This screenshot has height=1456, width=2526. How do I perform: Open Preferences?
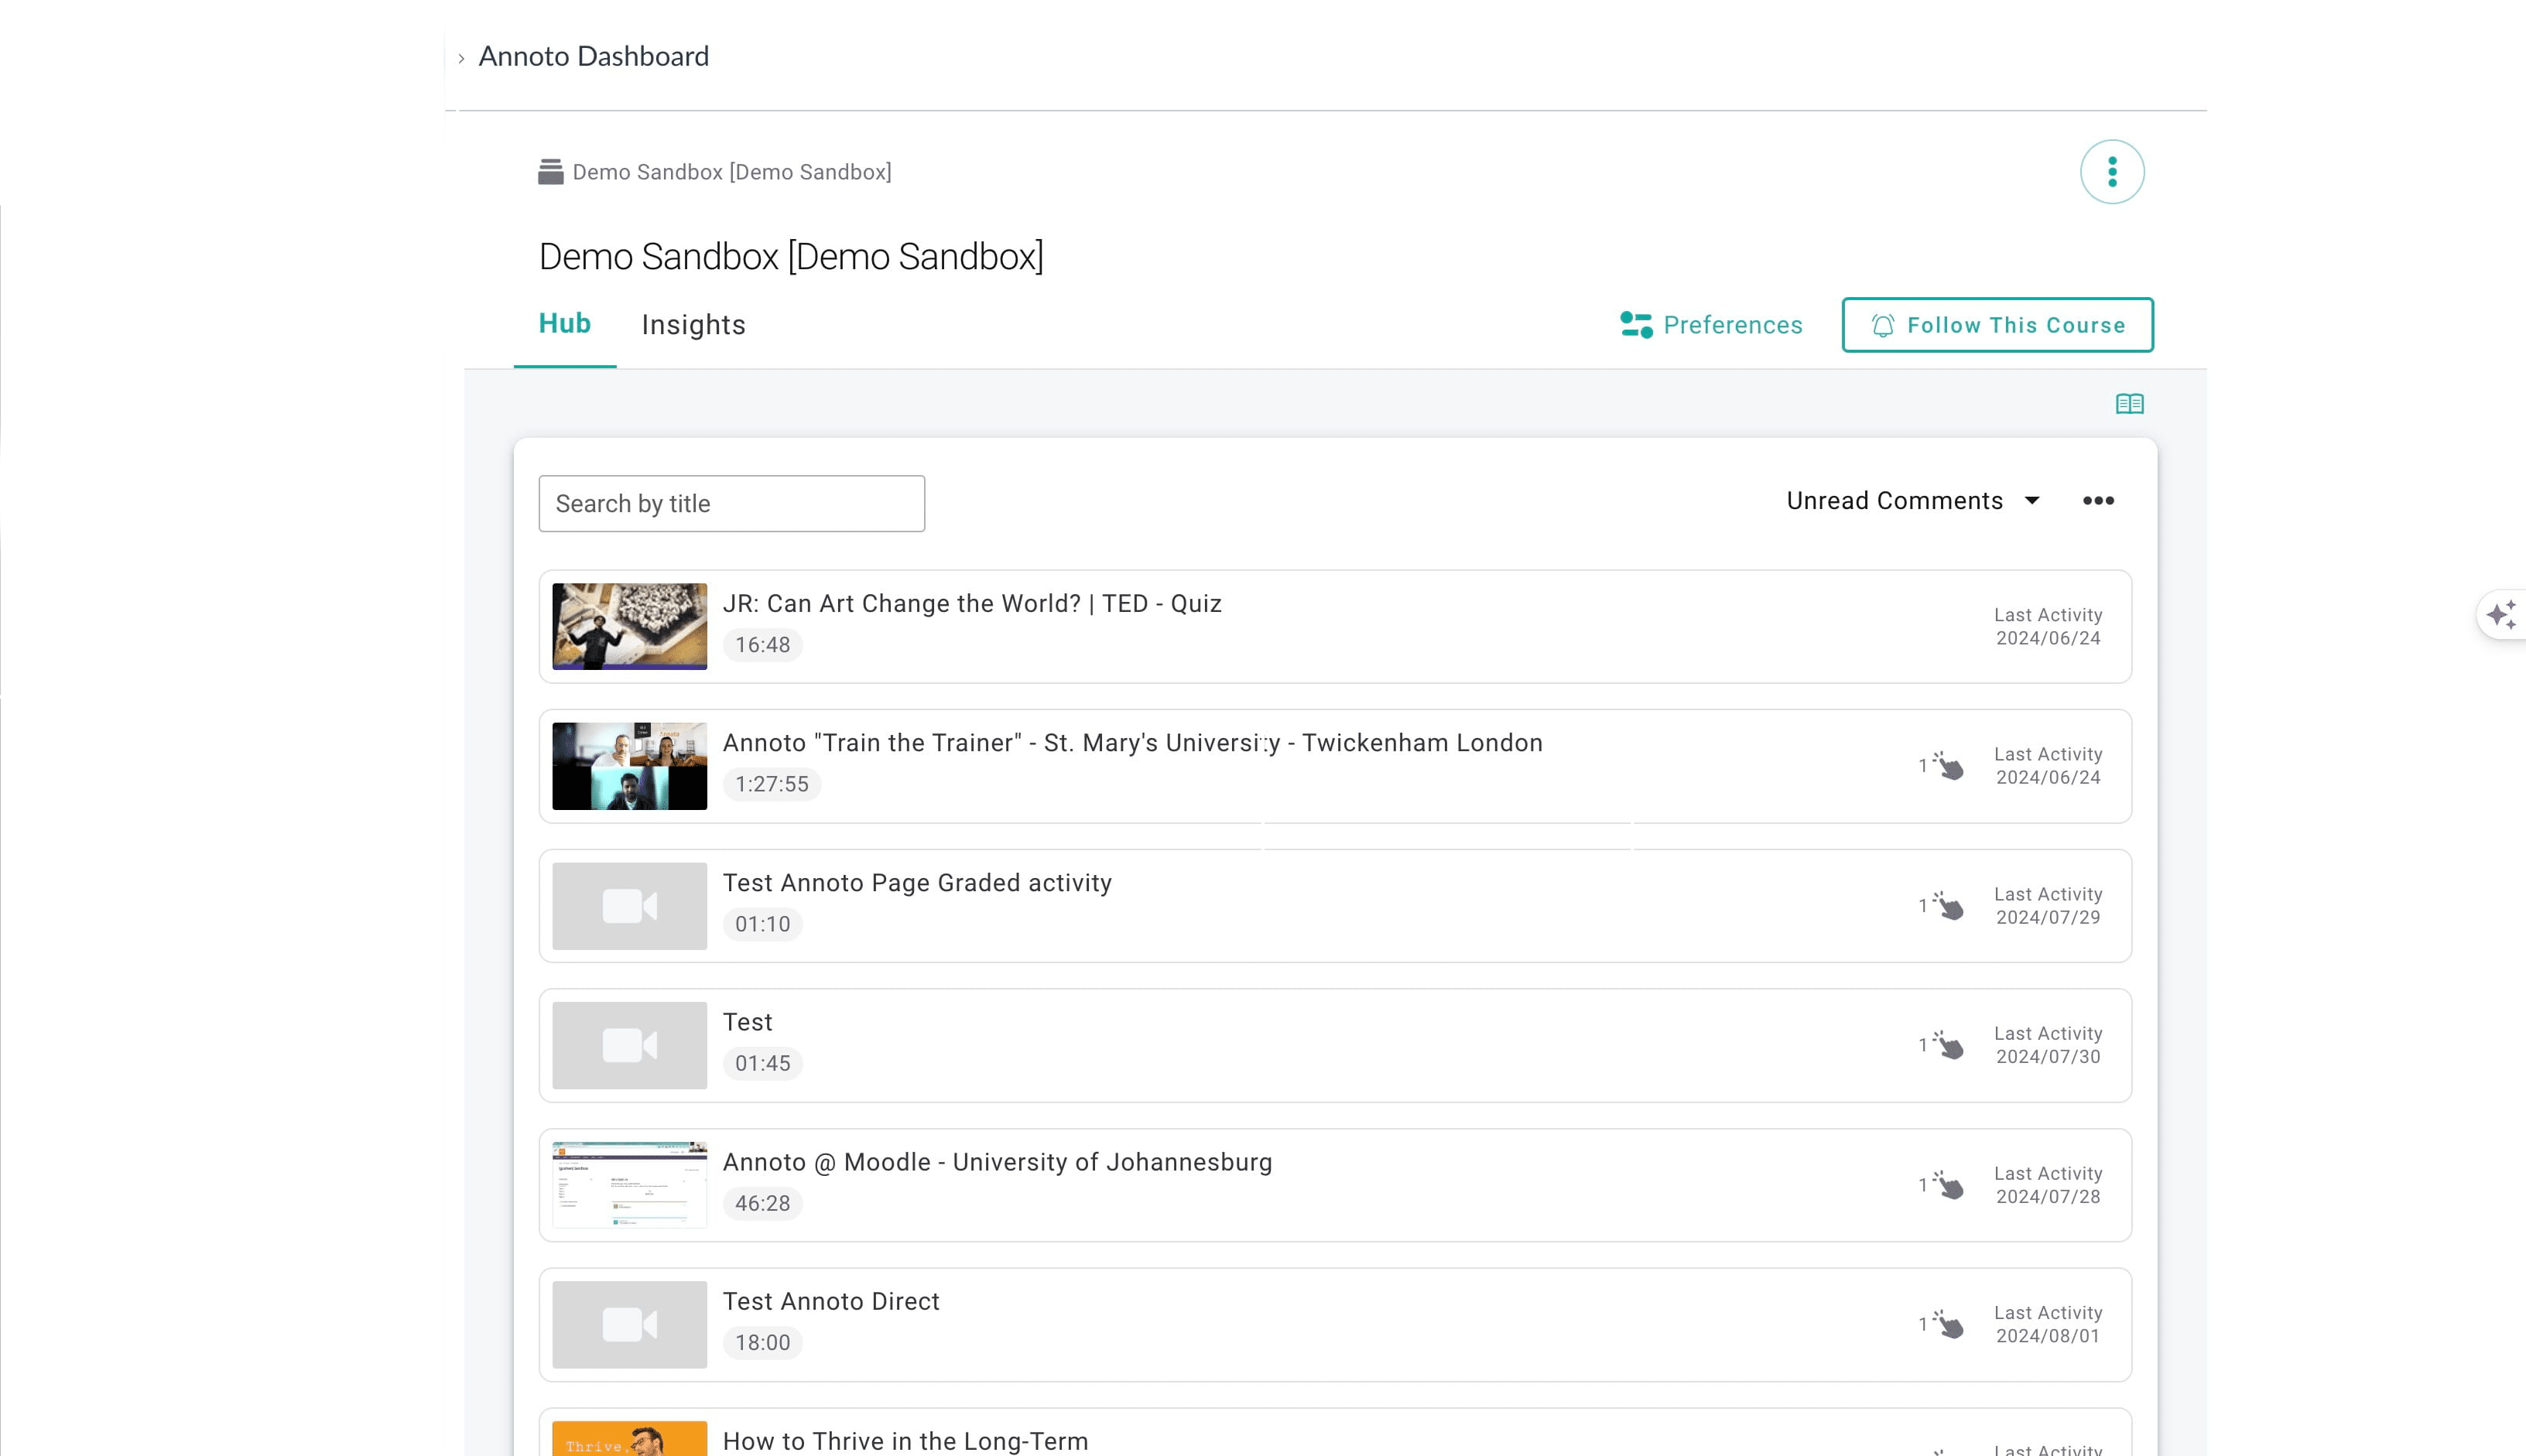(x=1711, y=325)
